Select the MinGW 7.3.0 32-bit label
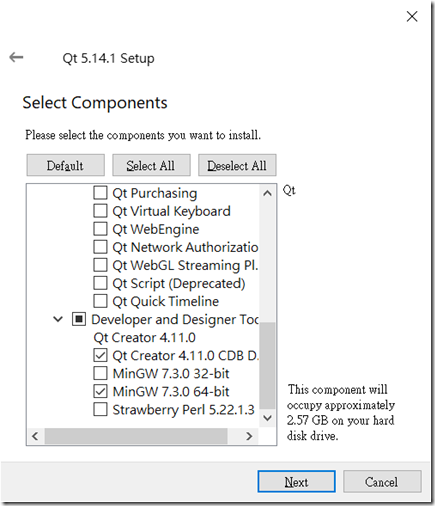 tap(171, 374)
